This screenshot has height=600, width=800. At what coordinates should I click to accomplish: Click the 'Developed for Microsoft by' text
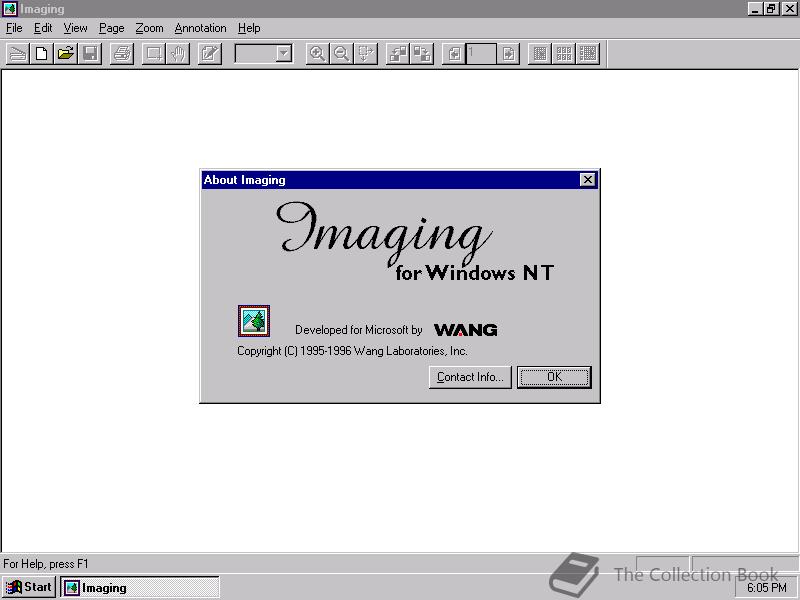click(358, 330)
